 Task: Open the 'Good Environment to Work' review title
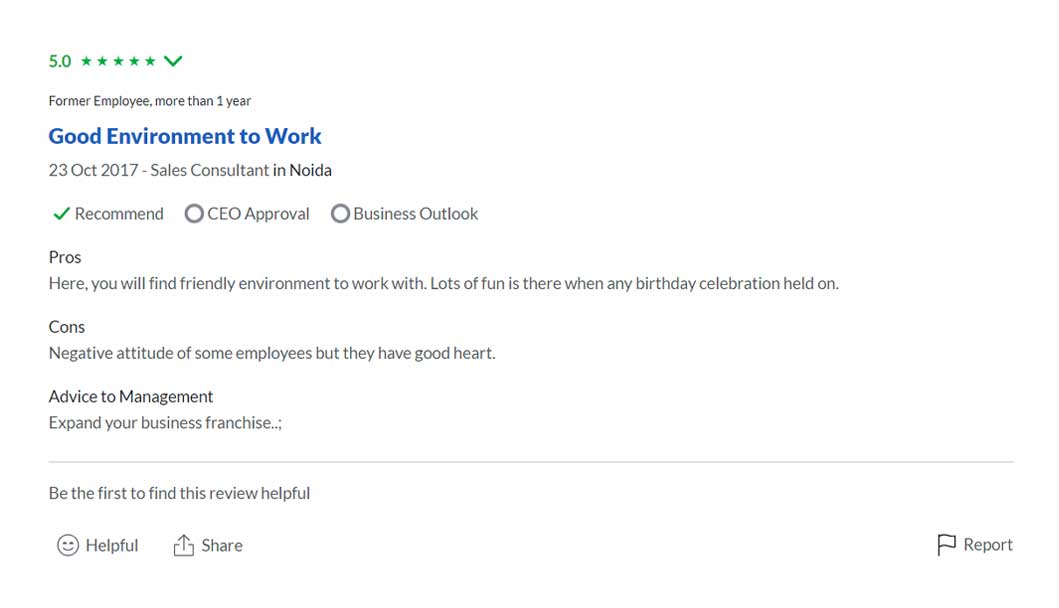click(185, 136)
